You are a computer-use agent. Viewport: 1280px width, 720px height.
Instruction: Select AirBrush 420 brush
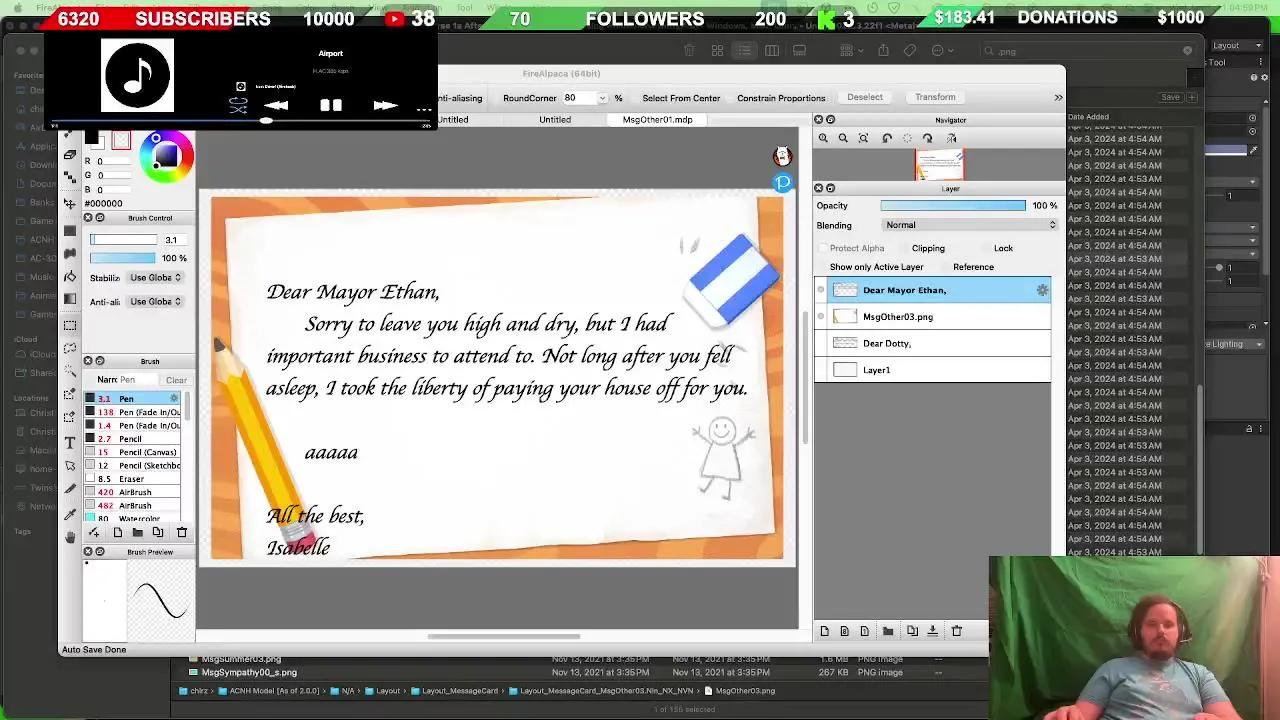[x=132, y=492]
